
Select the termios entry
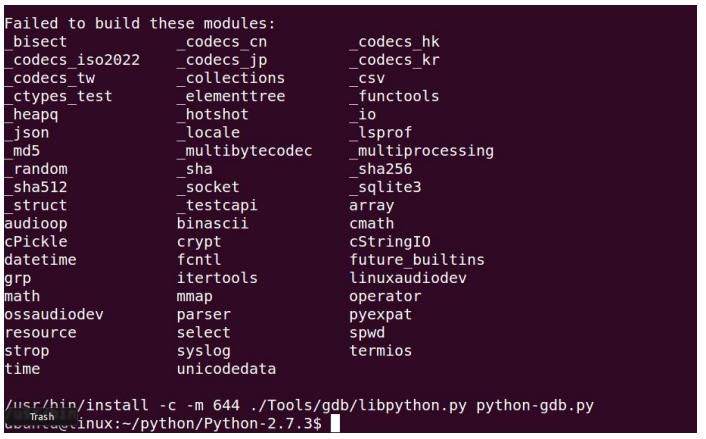point(381,351)
